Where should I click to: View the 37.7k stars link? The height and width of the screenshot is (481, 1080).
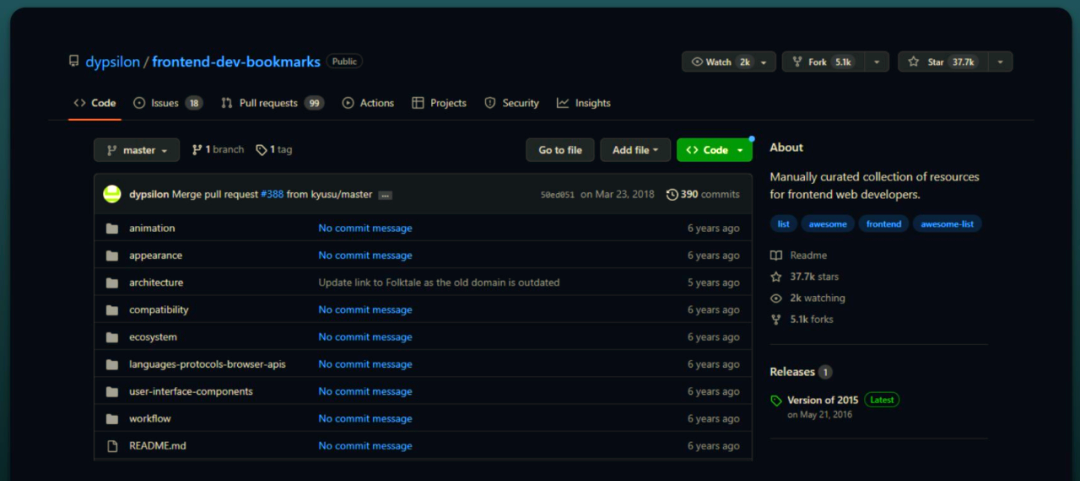[804, 277]
